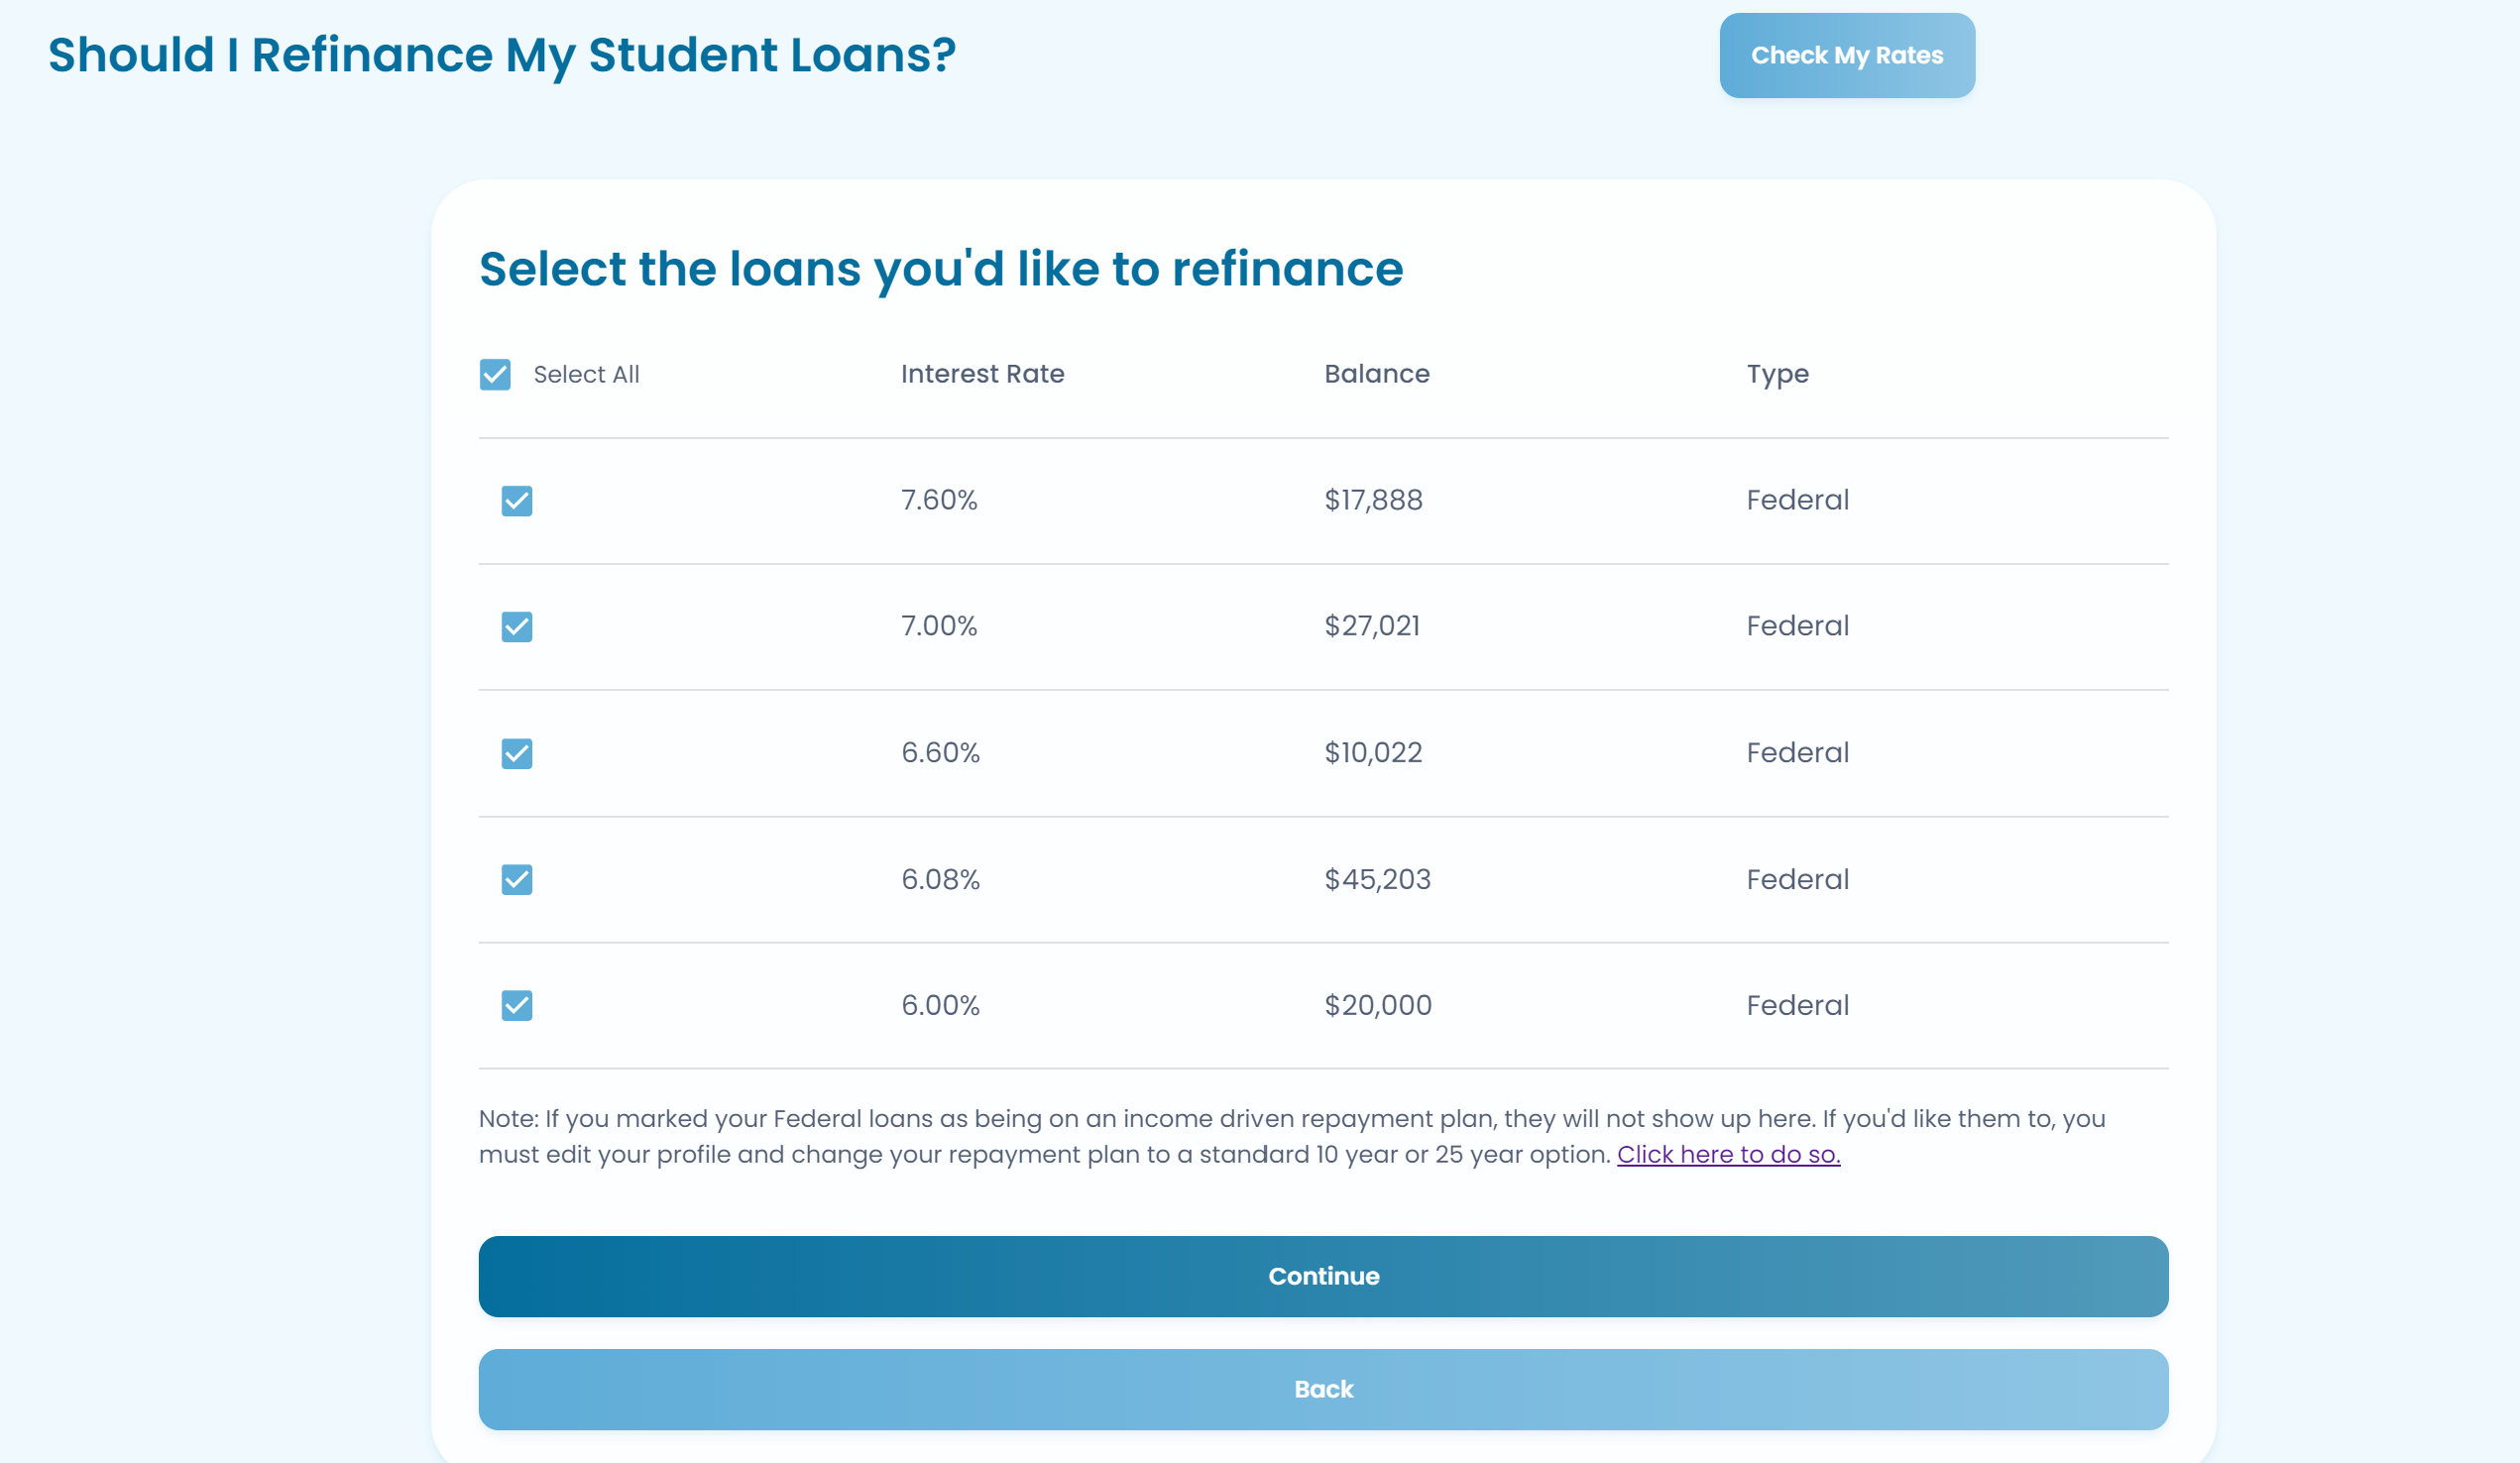Screen dimensions: 2520x1463
Task: Uncheck the $45,203 loan checkbox
Action: tap(517, 879)
